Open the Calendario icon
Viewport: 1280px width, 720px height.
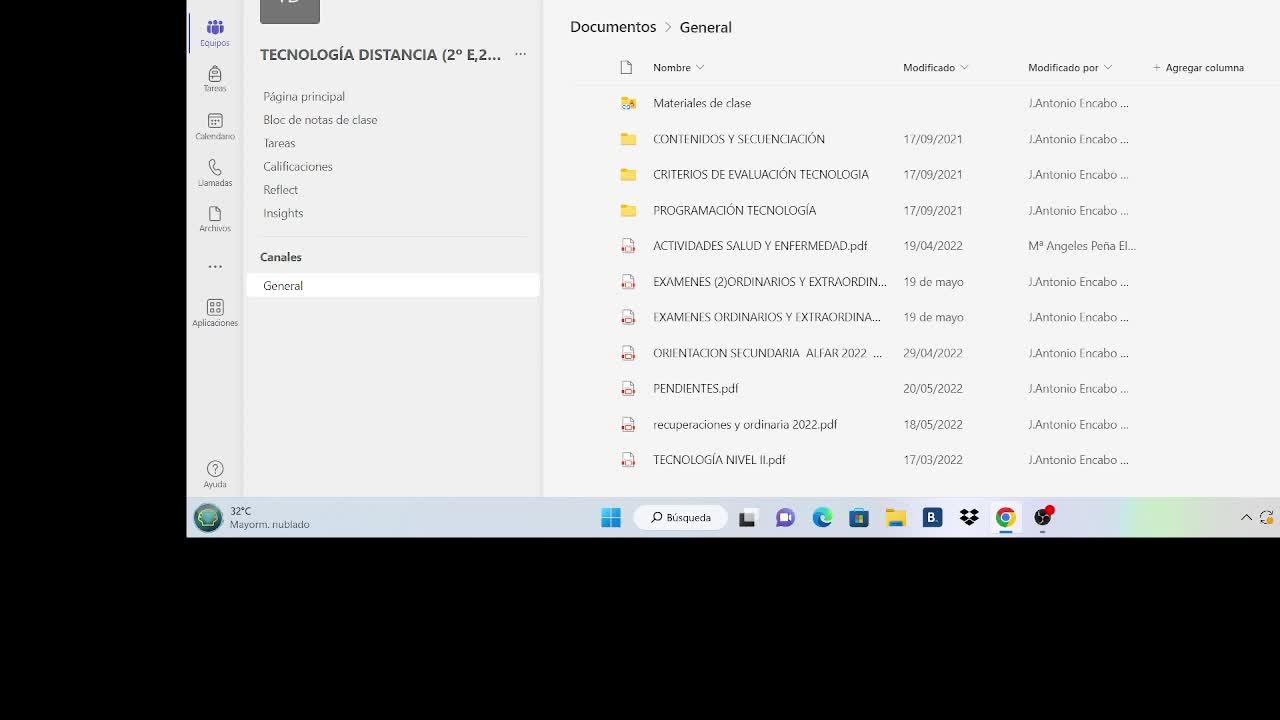click(x=215, y=126)
